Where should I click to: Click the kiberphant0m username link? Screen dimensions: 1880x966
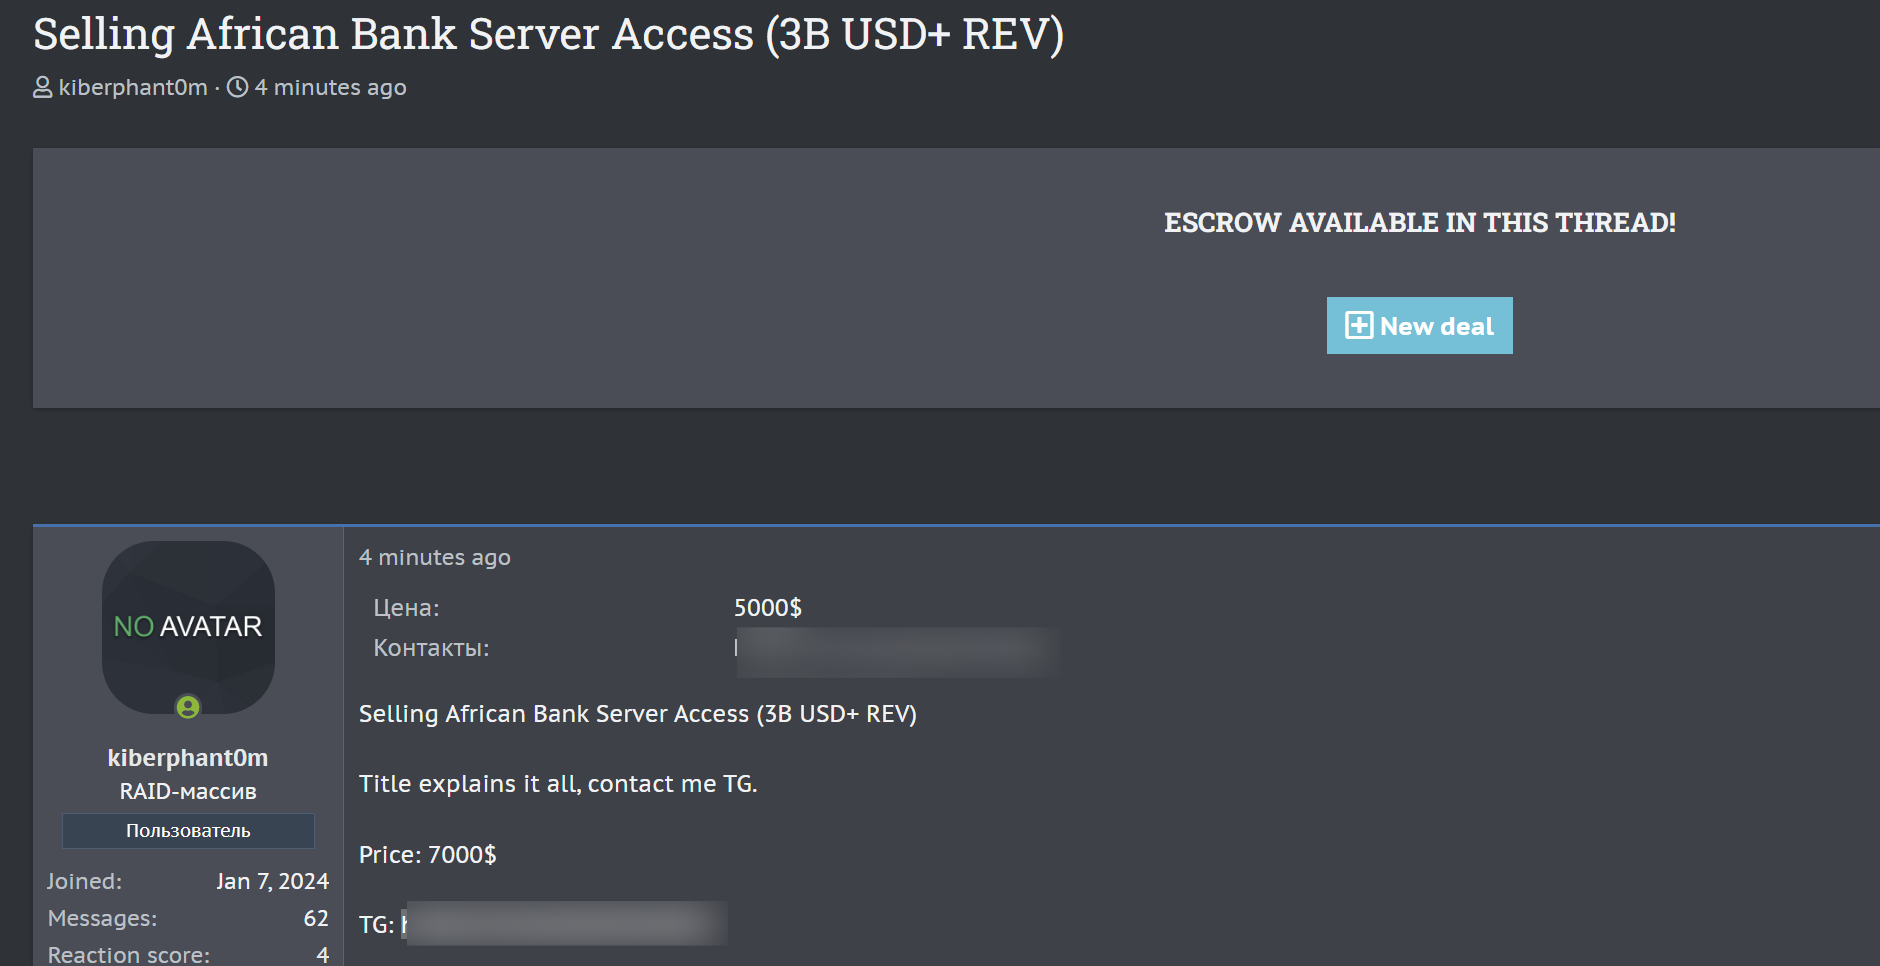(133, 87)
